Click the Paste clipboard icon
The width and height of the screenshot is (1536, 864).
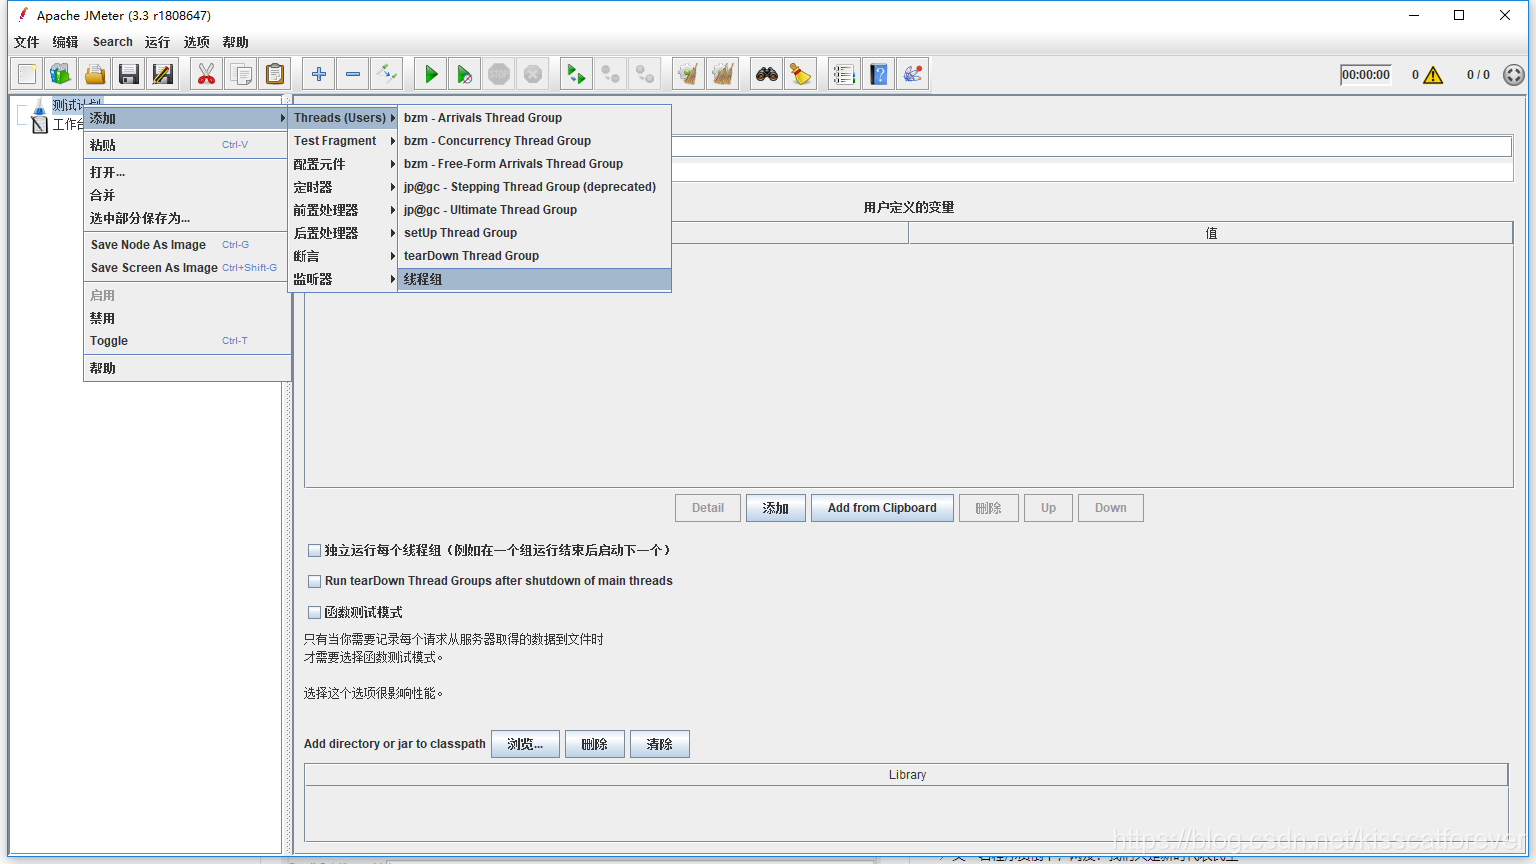tap(275, 74)
